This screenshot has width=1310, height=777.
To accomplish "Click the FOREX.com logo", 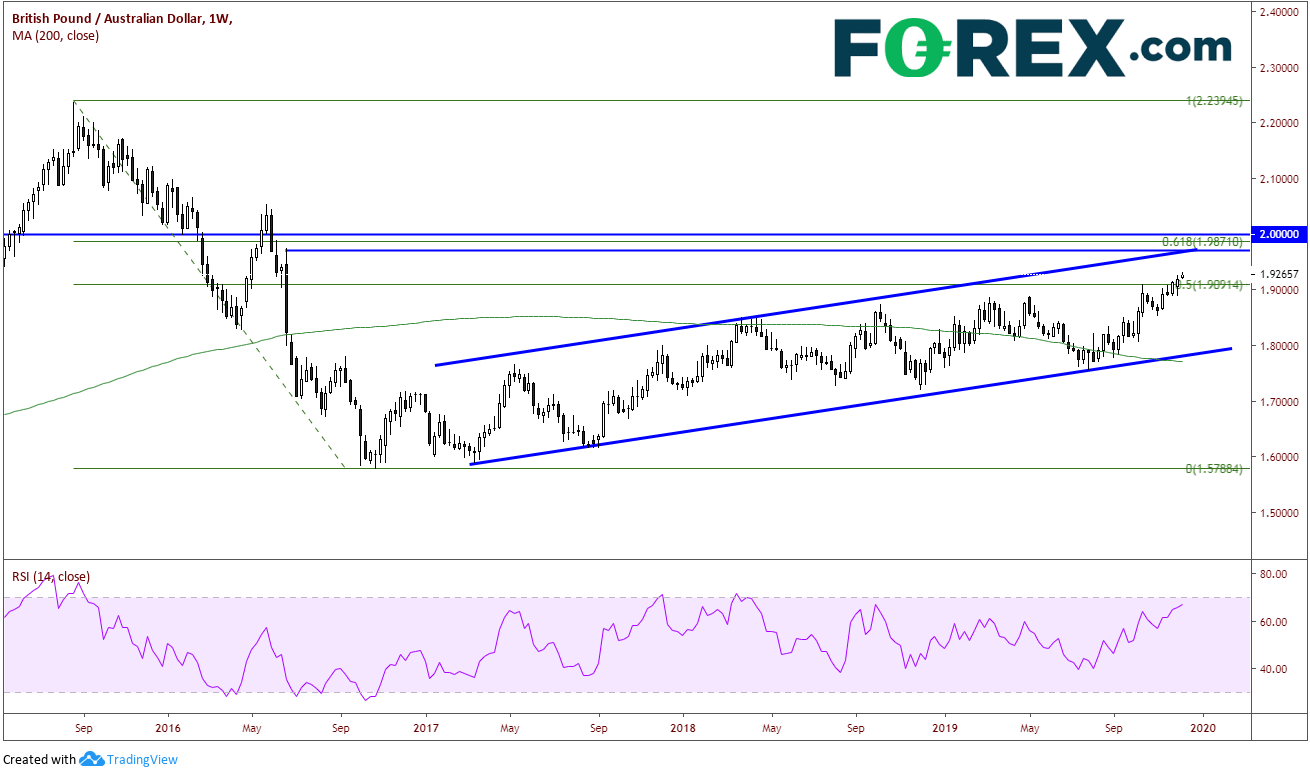I will [1033, 47].
